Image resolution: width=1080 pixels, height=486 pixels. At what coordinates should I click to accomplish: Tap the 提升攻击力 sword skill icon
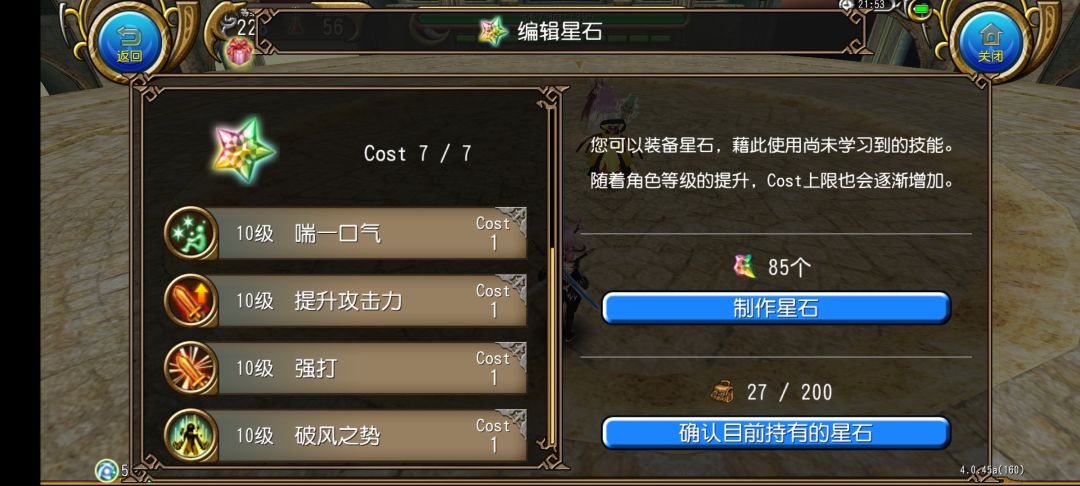[191, 301]
